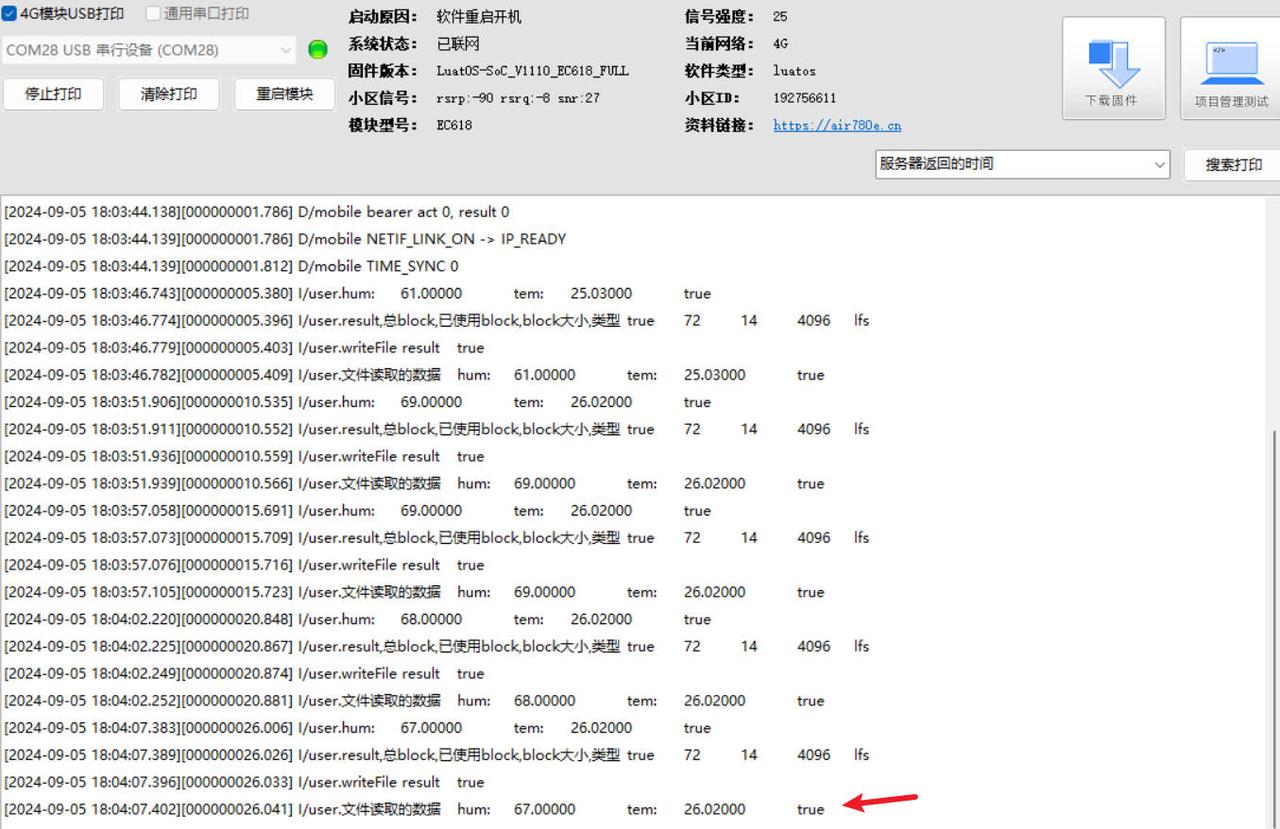Click the 18:04:07.389 block result log line
This screenshot has width=1280, height=829.
click(x=436, y=755)
